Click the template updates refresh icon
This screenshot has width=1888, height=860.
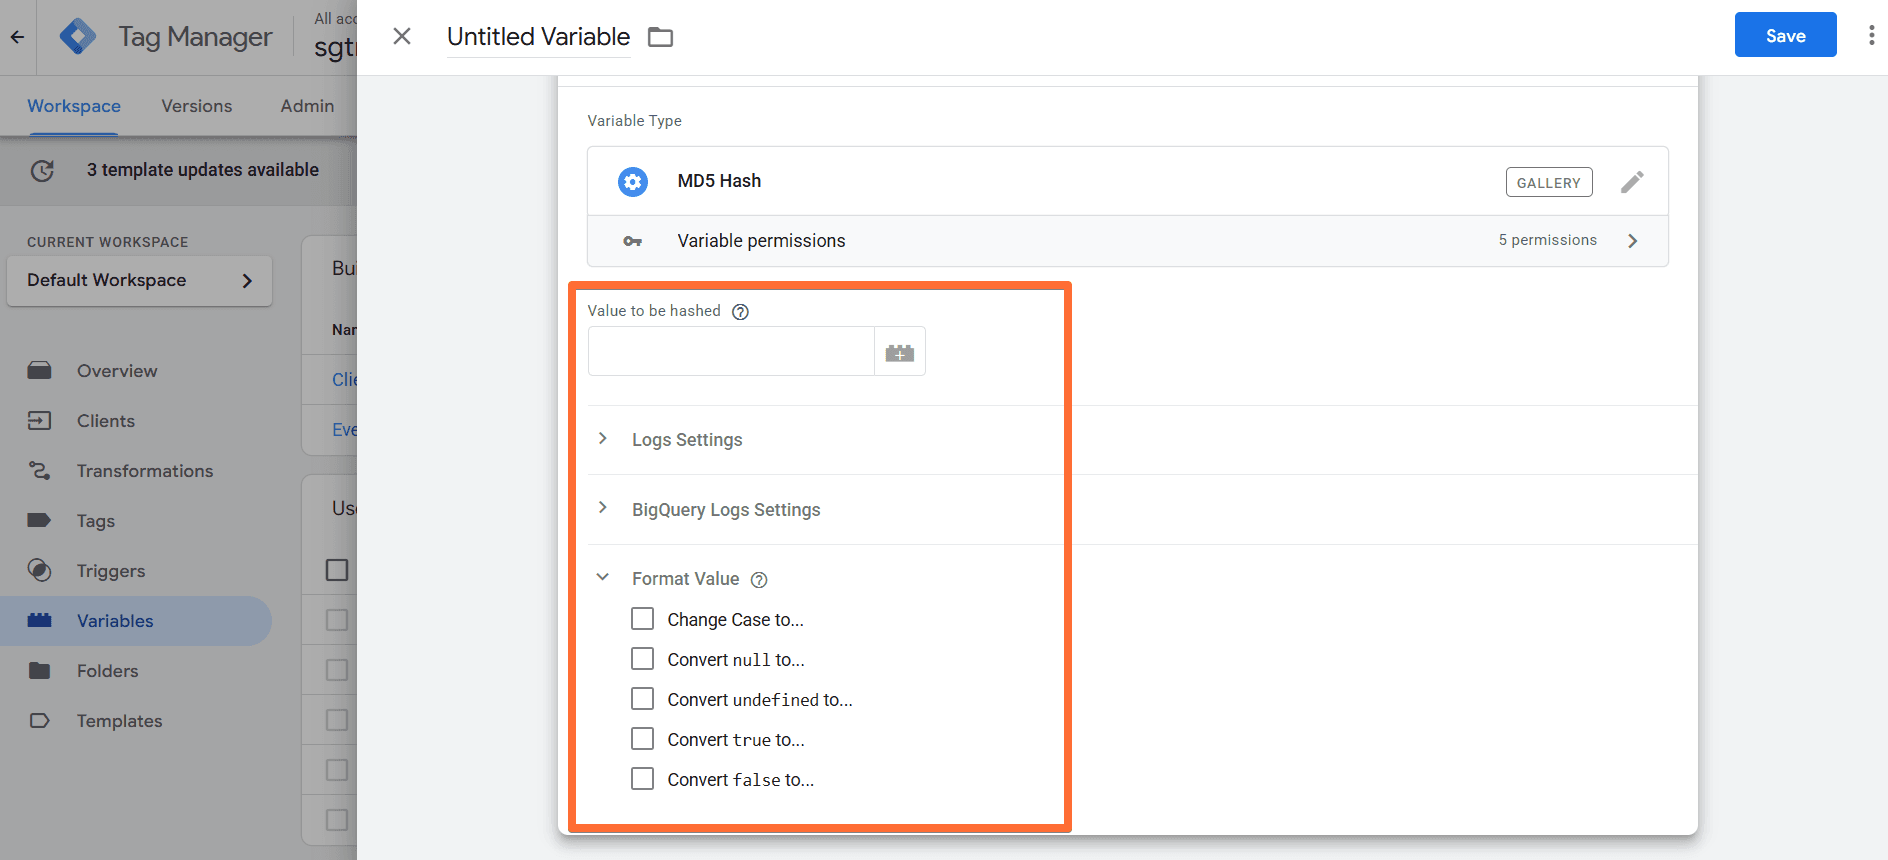(42, 170)
